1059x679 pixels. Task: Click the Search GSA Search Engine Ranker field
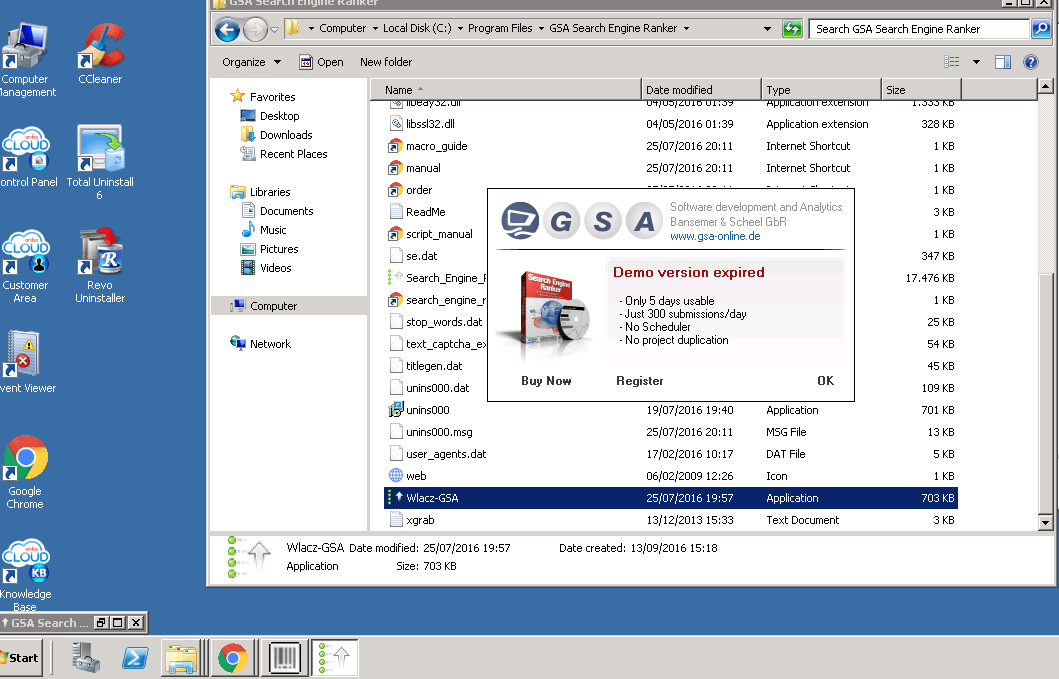click(x=918, y=29)
